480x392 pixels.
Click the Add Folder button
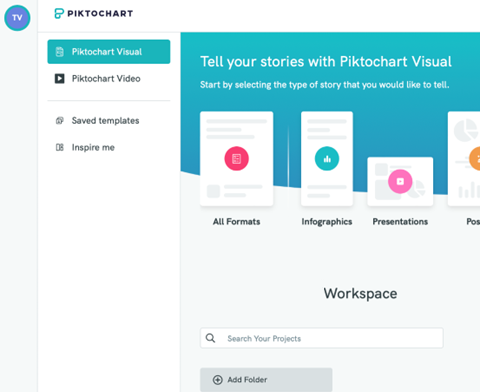click(266, 380)
